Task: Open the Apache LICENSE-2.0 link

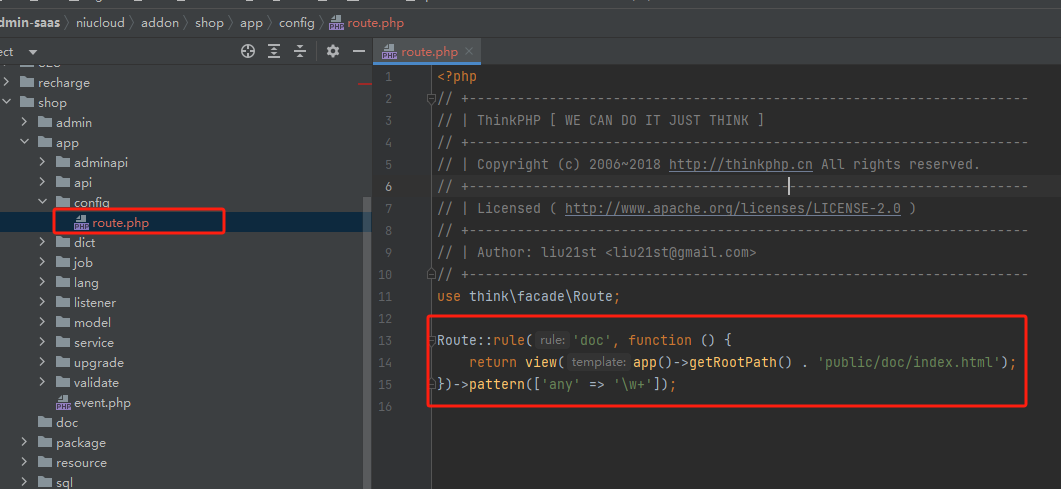Action: [x=732, y=208]
